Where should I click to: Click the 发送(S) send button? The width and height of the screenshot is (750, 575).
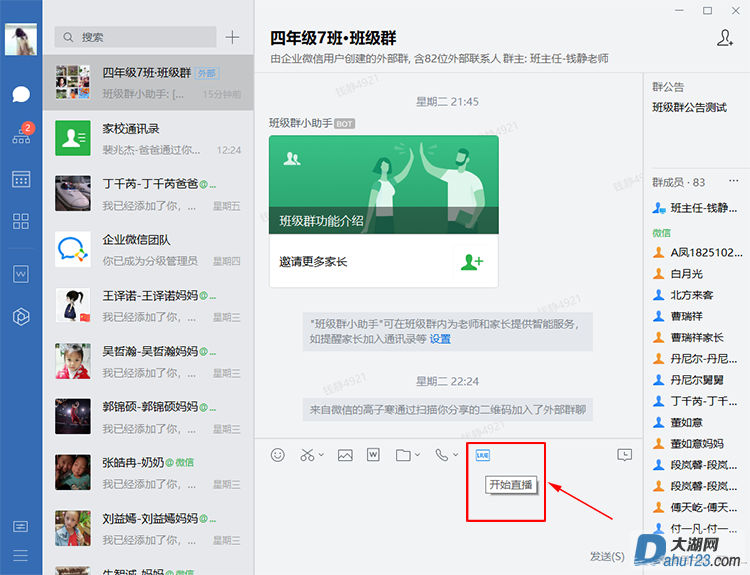click(x=607, y=556)
